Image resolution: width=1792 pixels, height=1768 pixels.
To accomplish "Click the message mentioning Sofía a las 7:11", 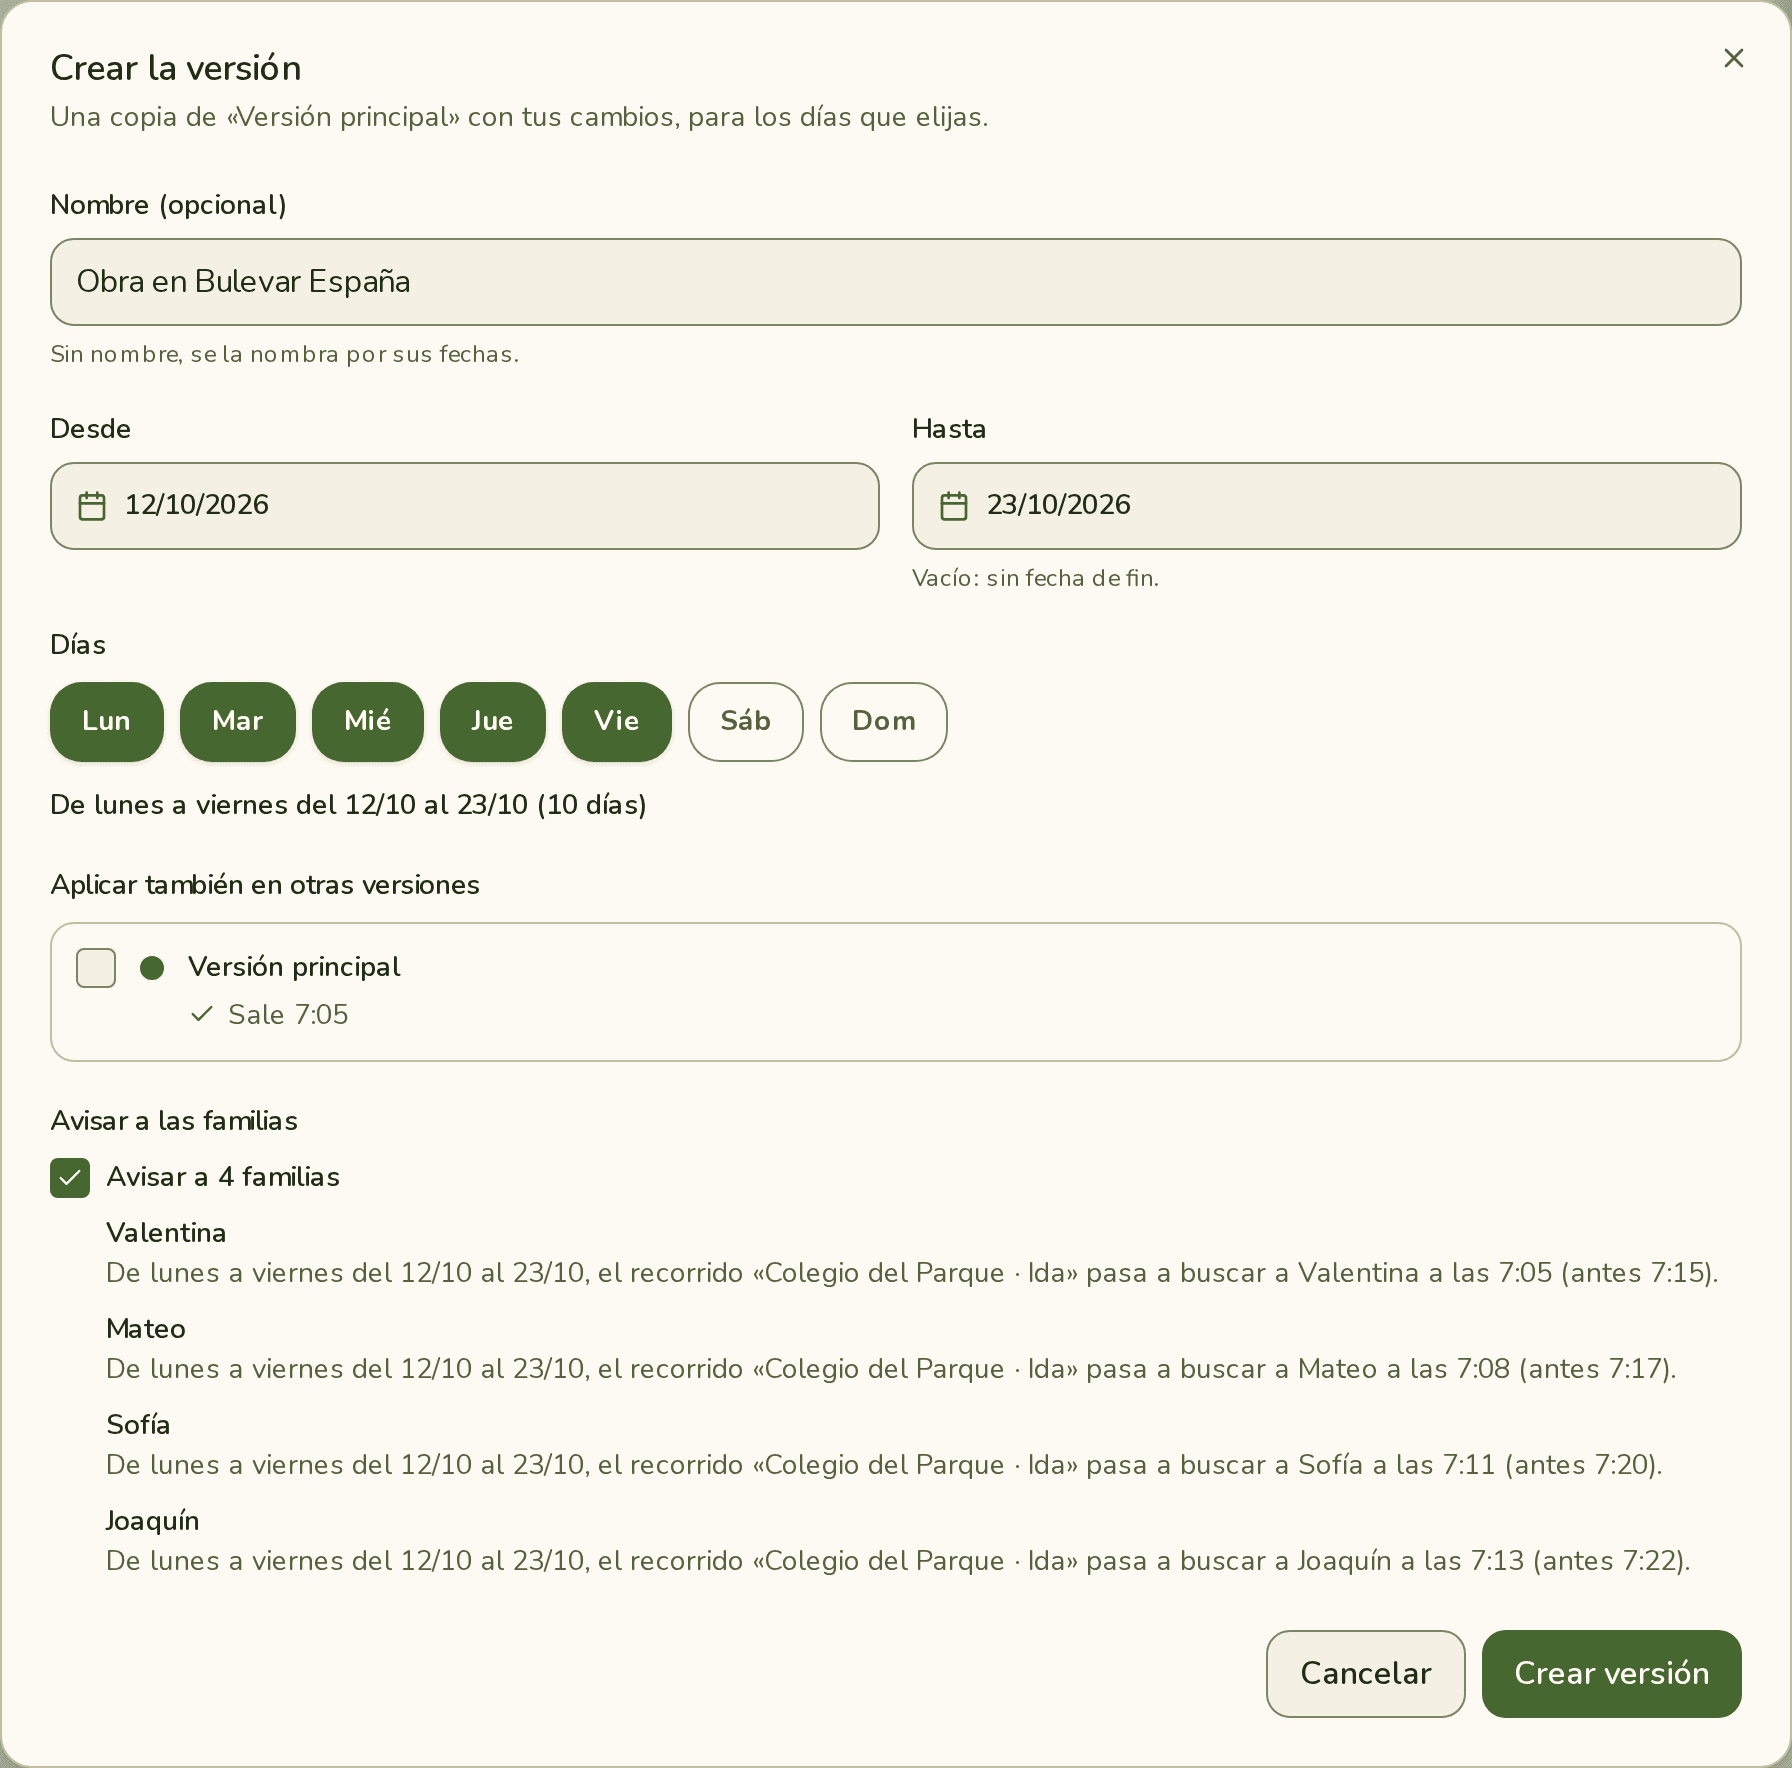I will pos(884,1465).
